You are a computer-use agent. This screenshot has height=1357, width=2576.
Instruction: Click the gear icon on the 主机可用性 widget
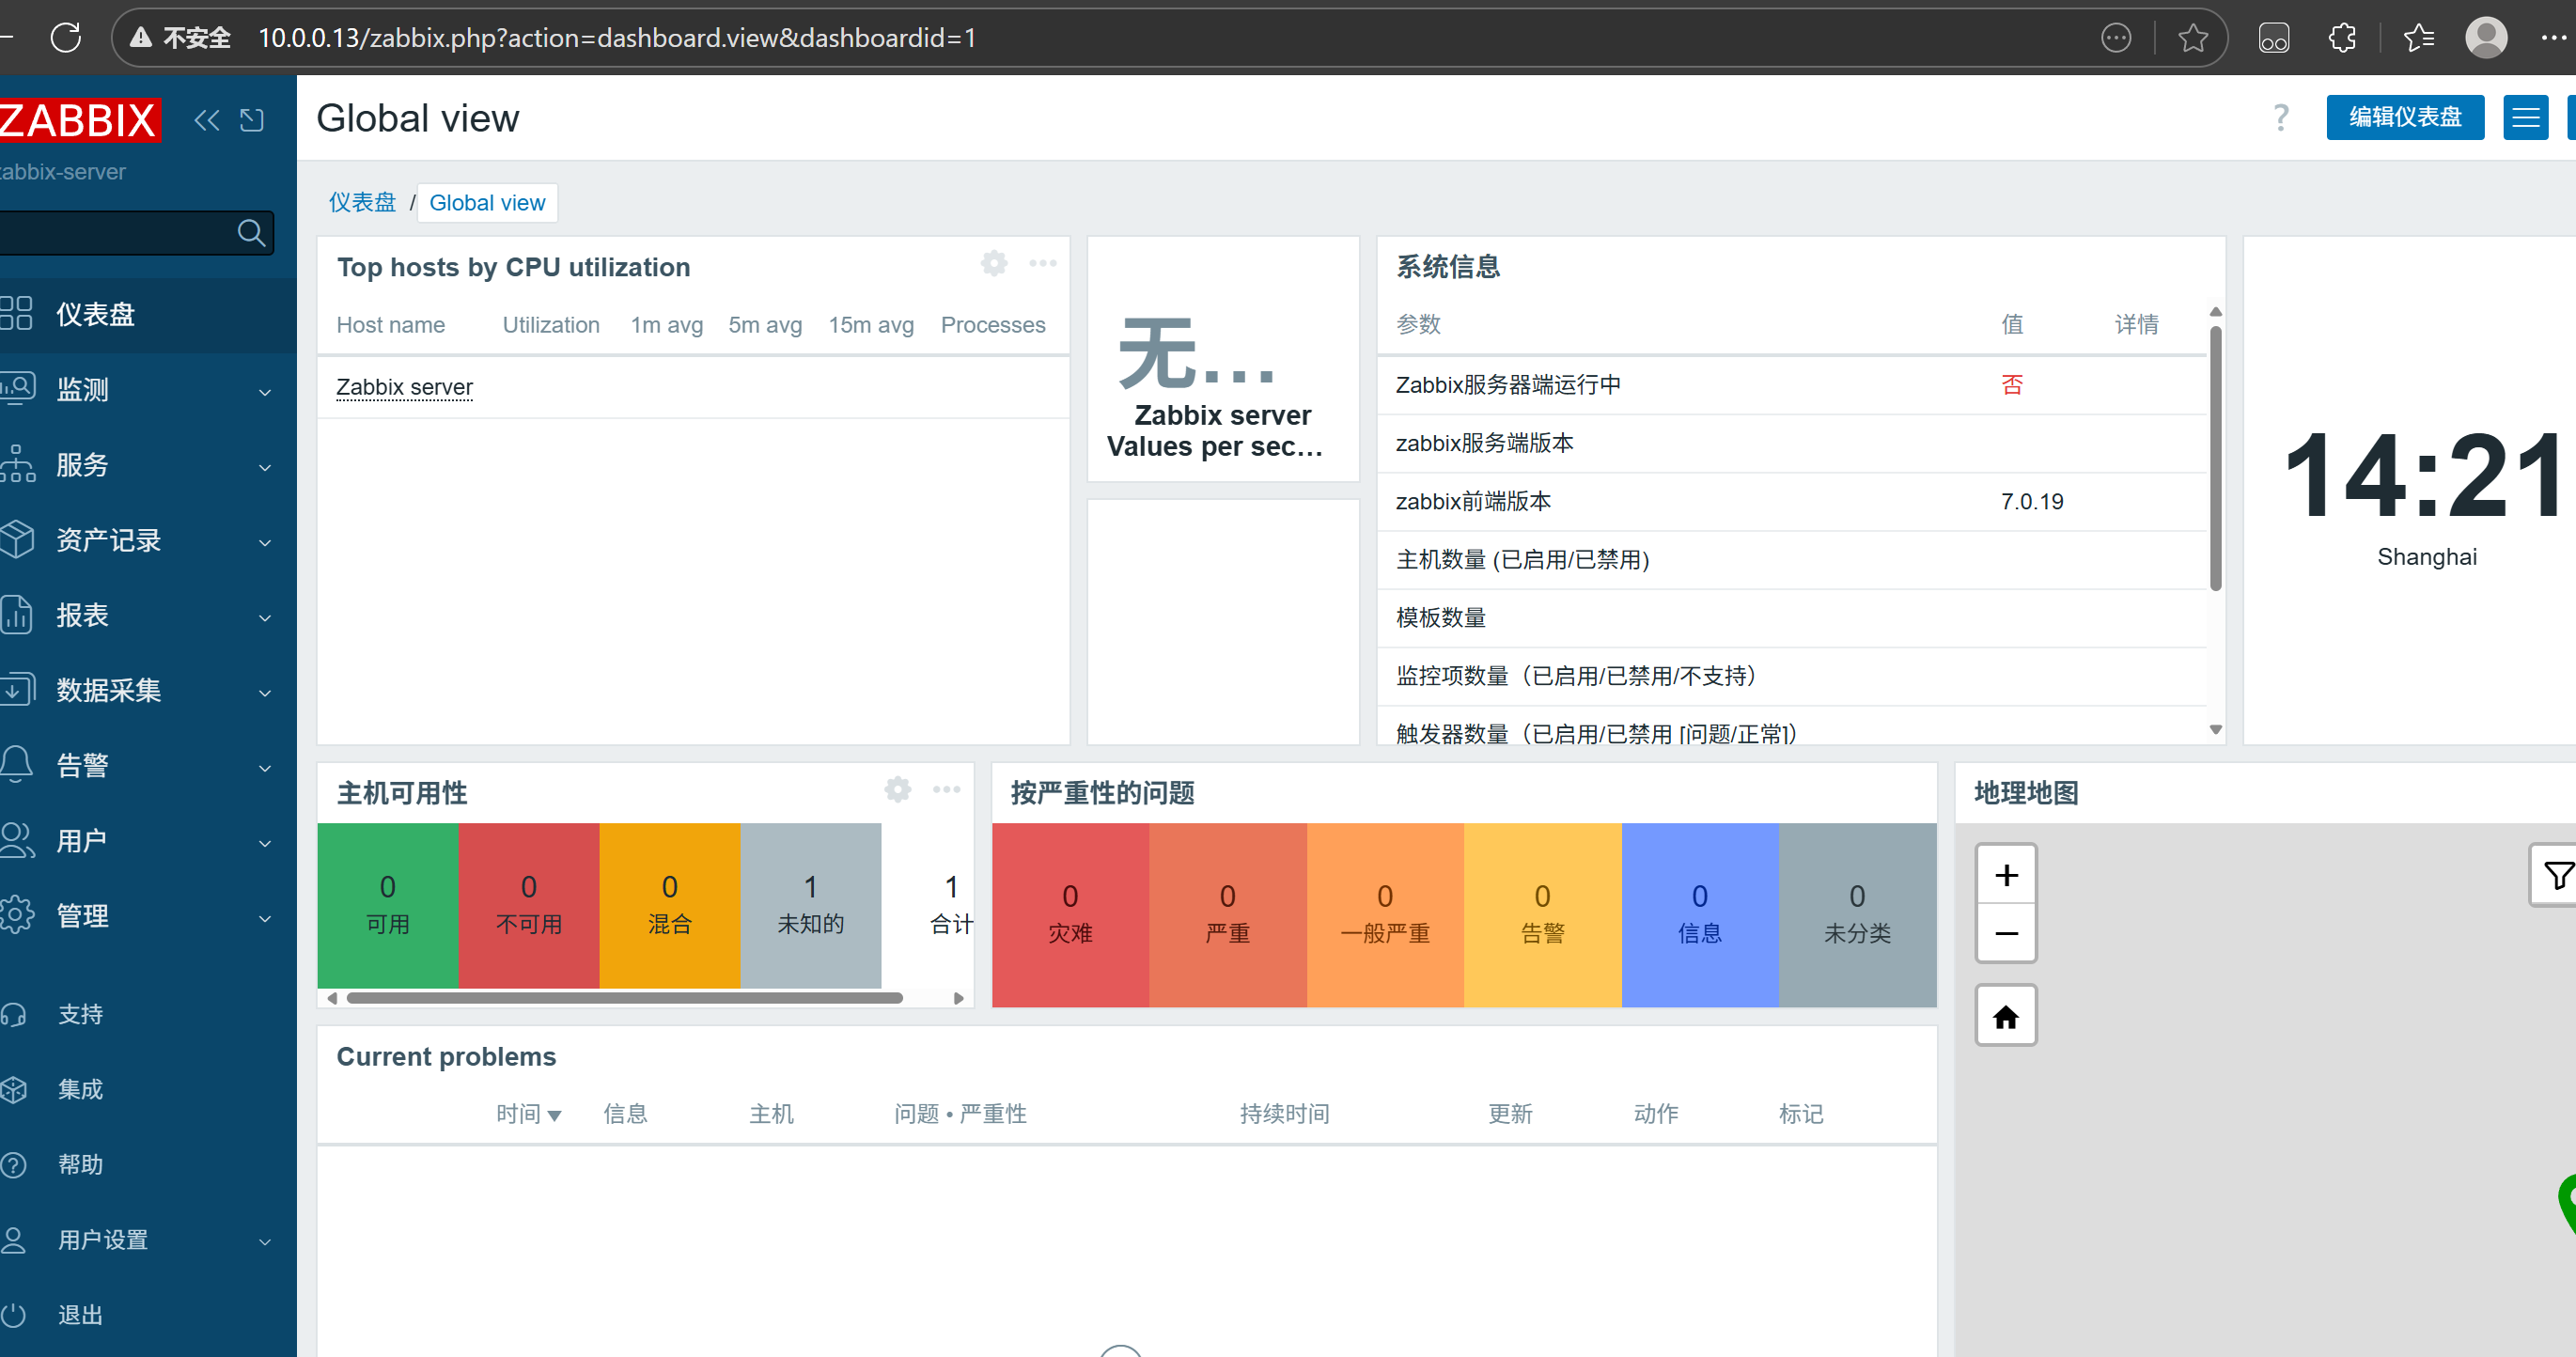(897, 790)
